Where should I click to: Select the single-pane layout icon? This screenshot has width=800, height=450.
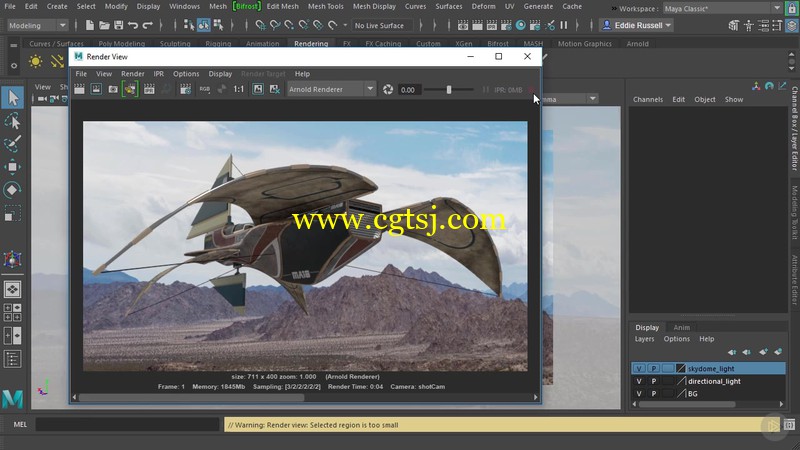[12, 289]
